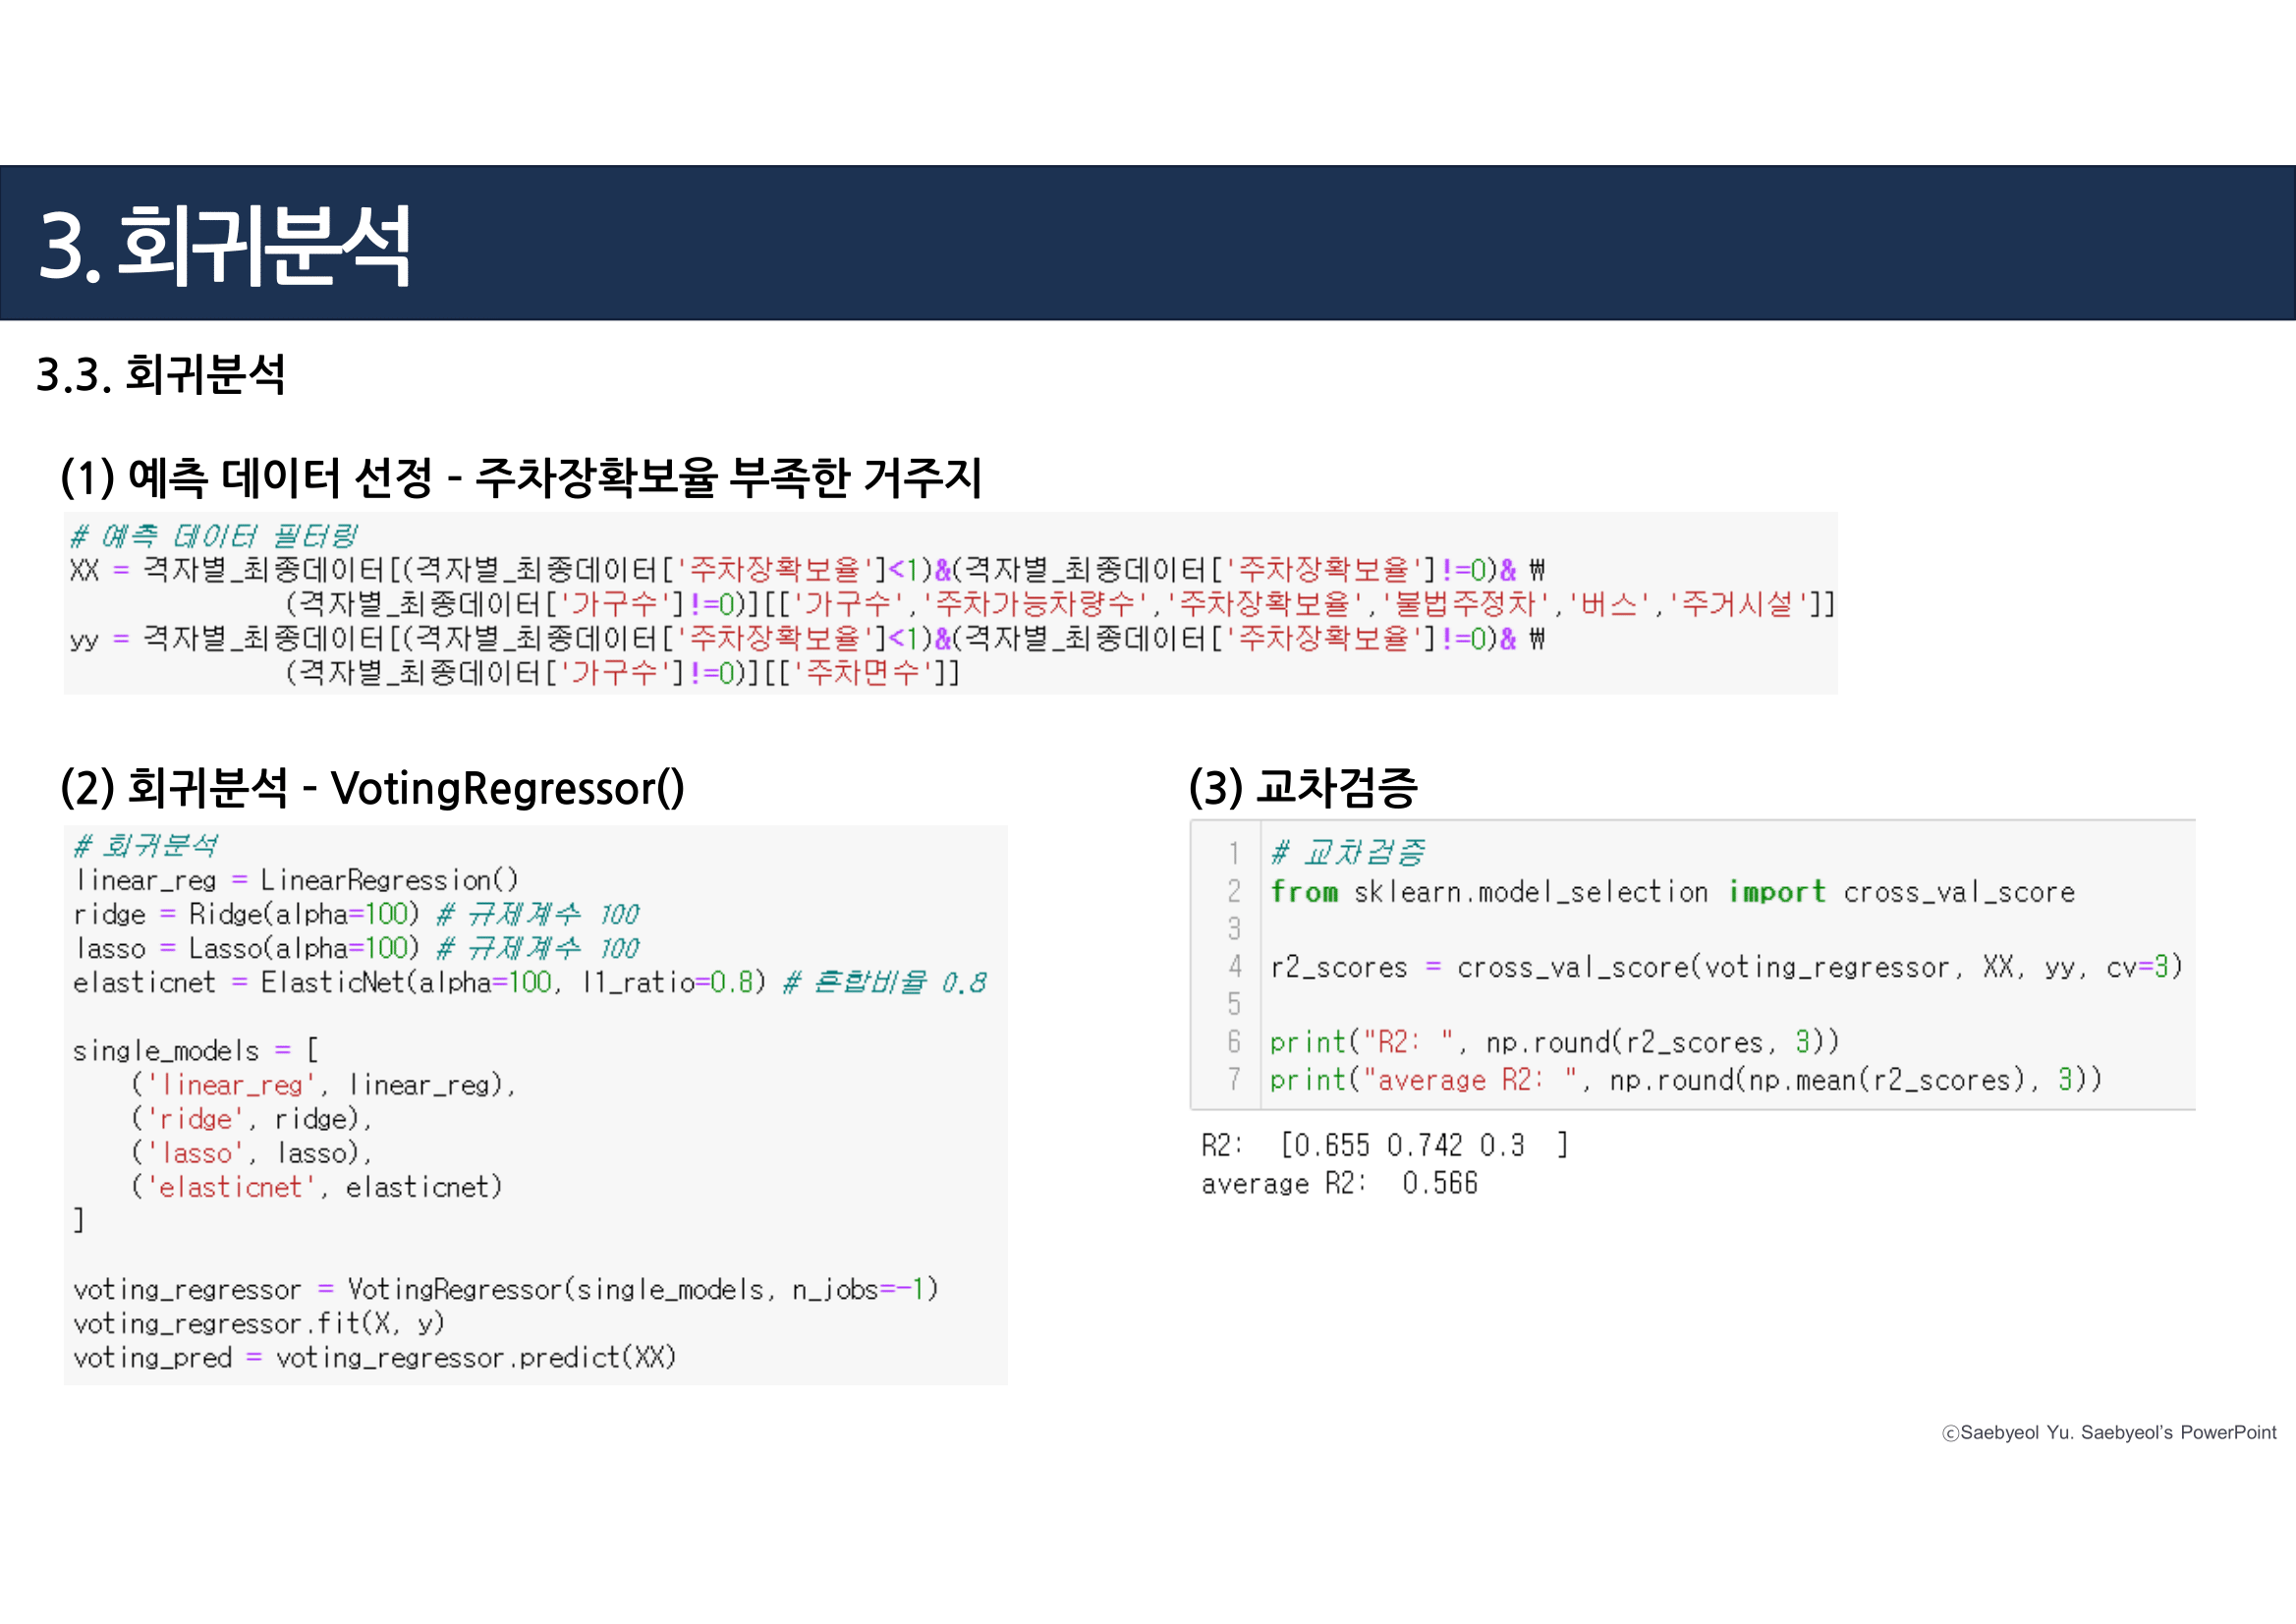
Task: Click the line ending with ['주차면수']
Action: click(622, 672)
